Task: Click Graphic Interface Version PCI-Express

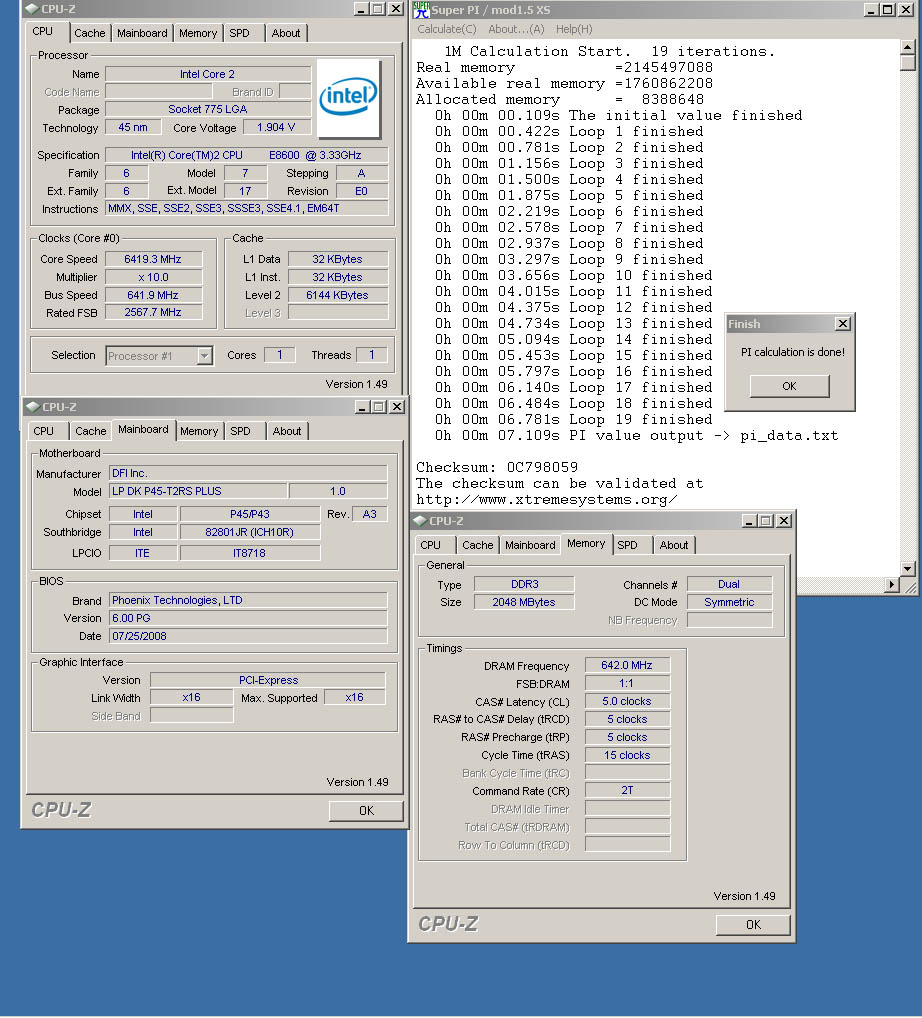Action: [x=268, y=680]
